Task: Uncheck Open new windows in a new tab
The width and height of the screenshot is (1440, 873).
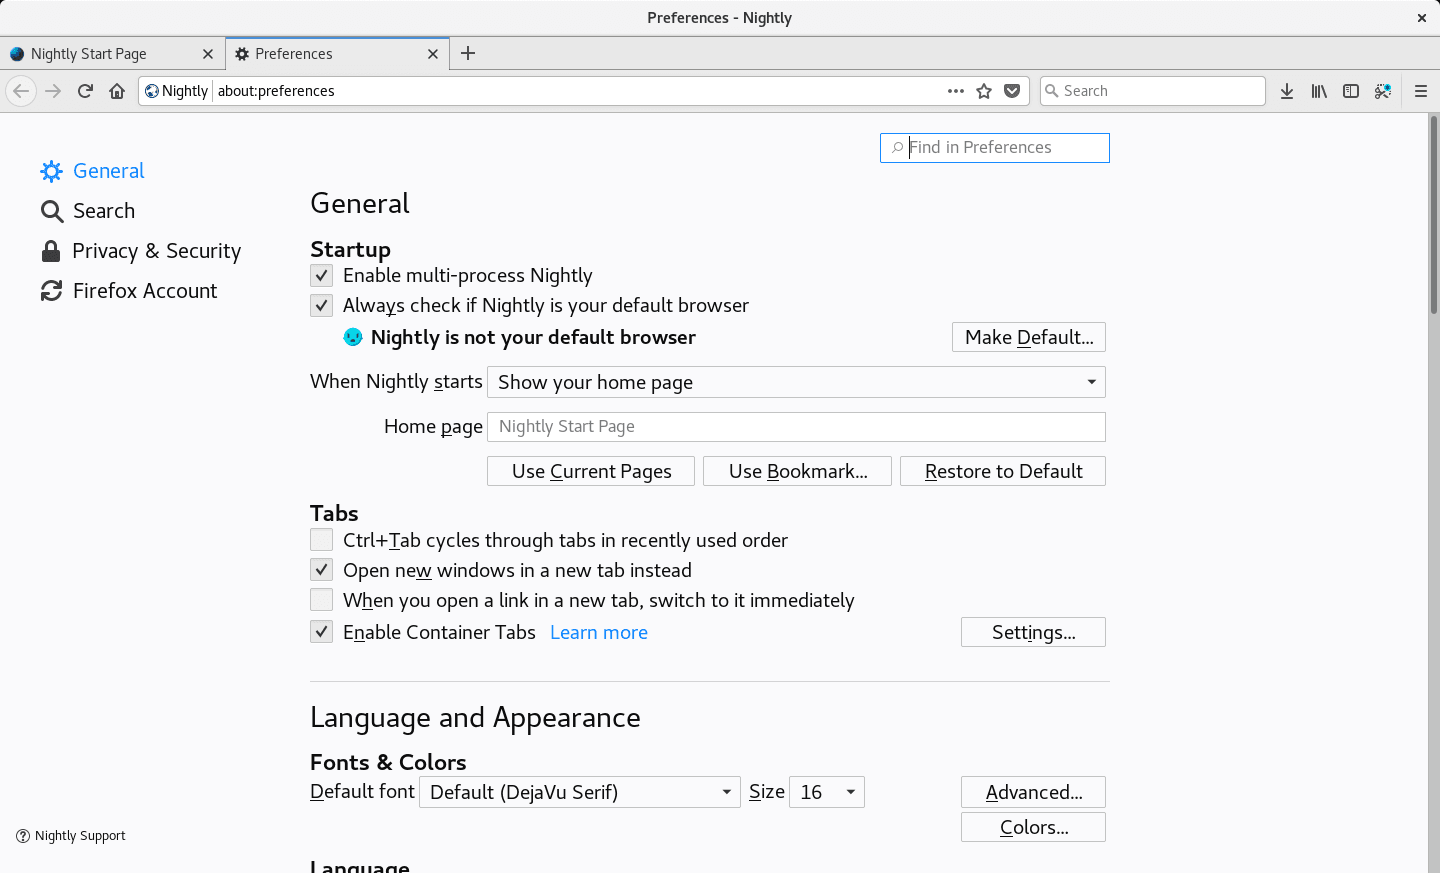Action: (x=321, y=570)
